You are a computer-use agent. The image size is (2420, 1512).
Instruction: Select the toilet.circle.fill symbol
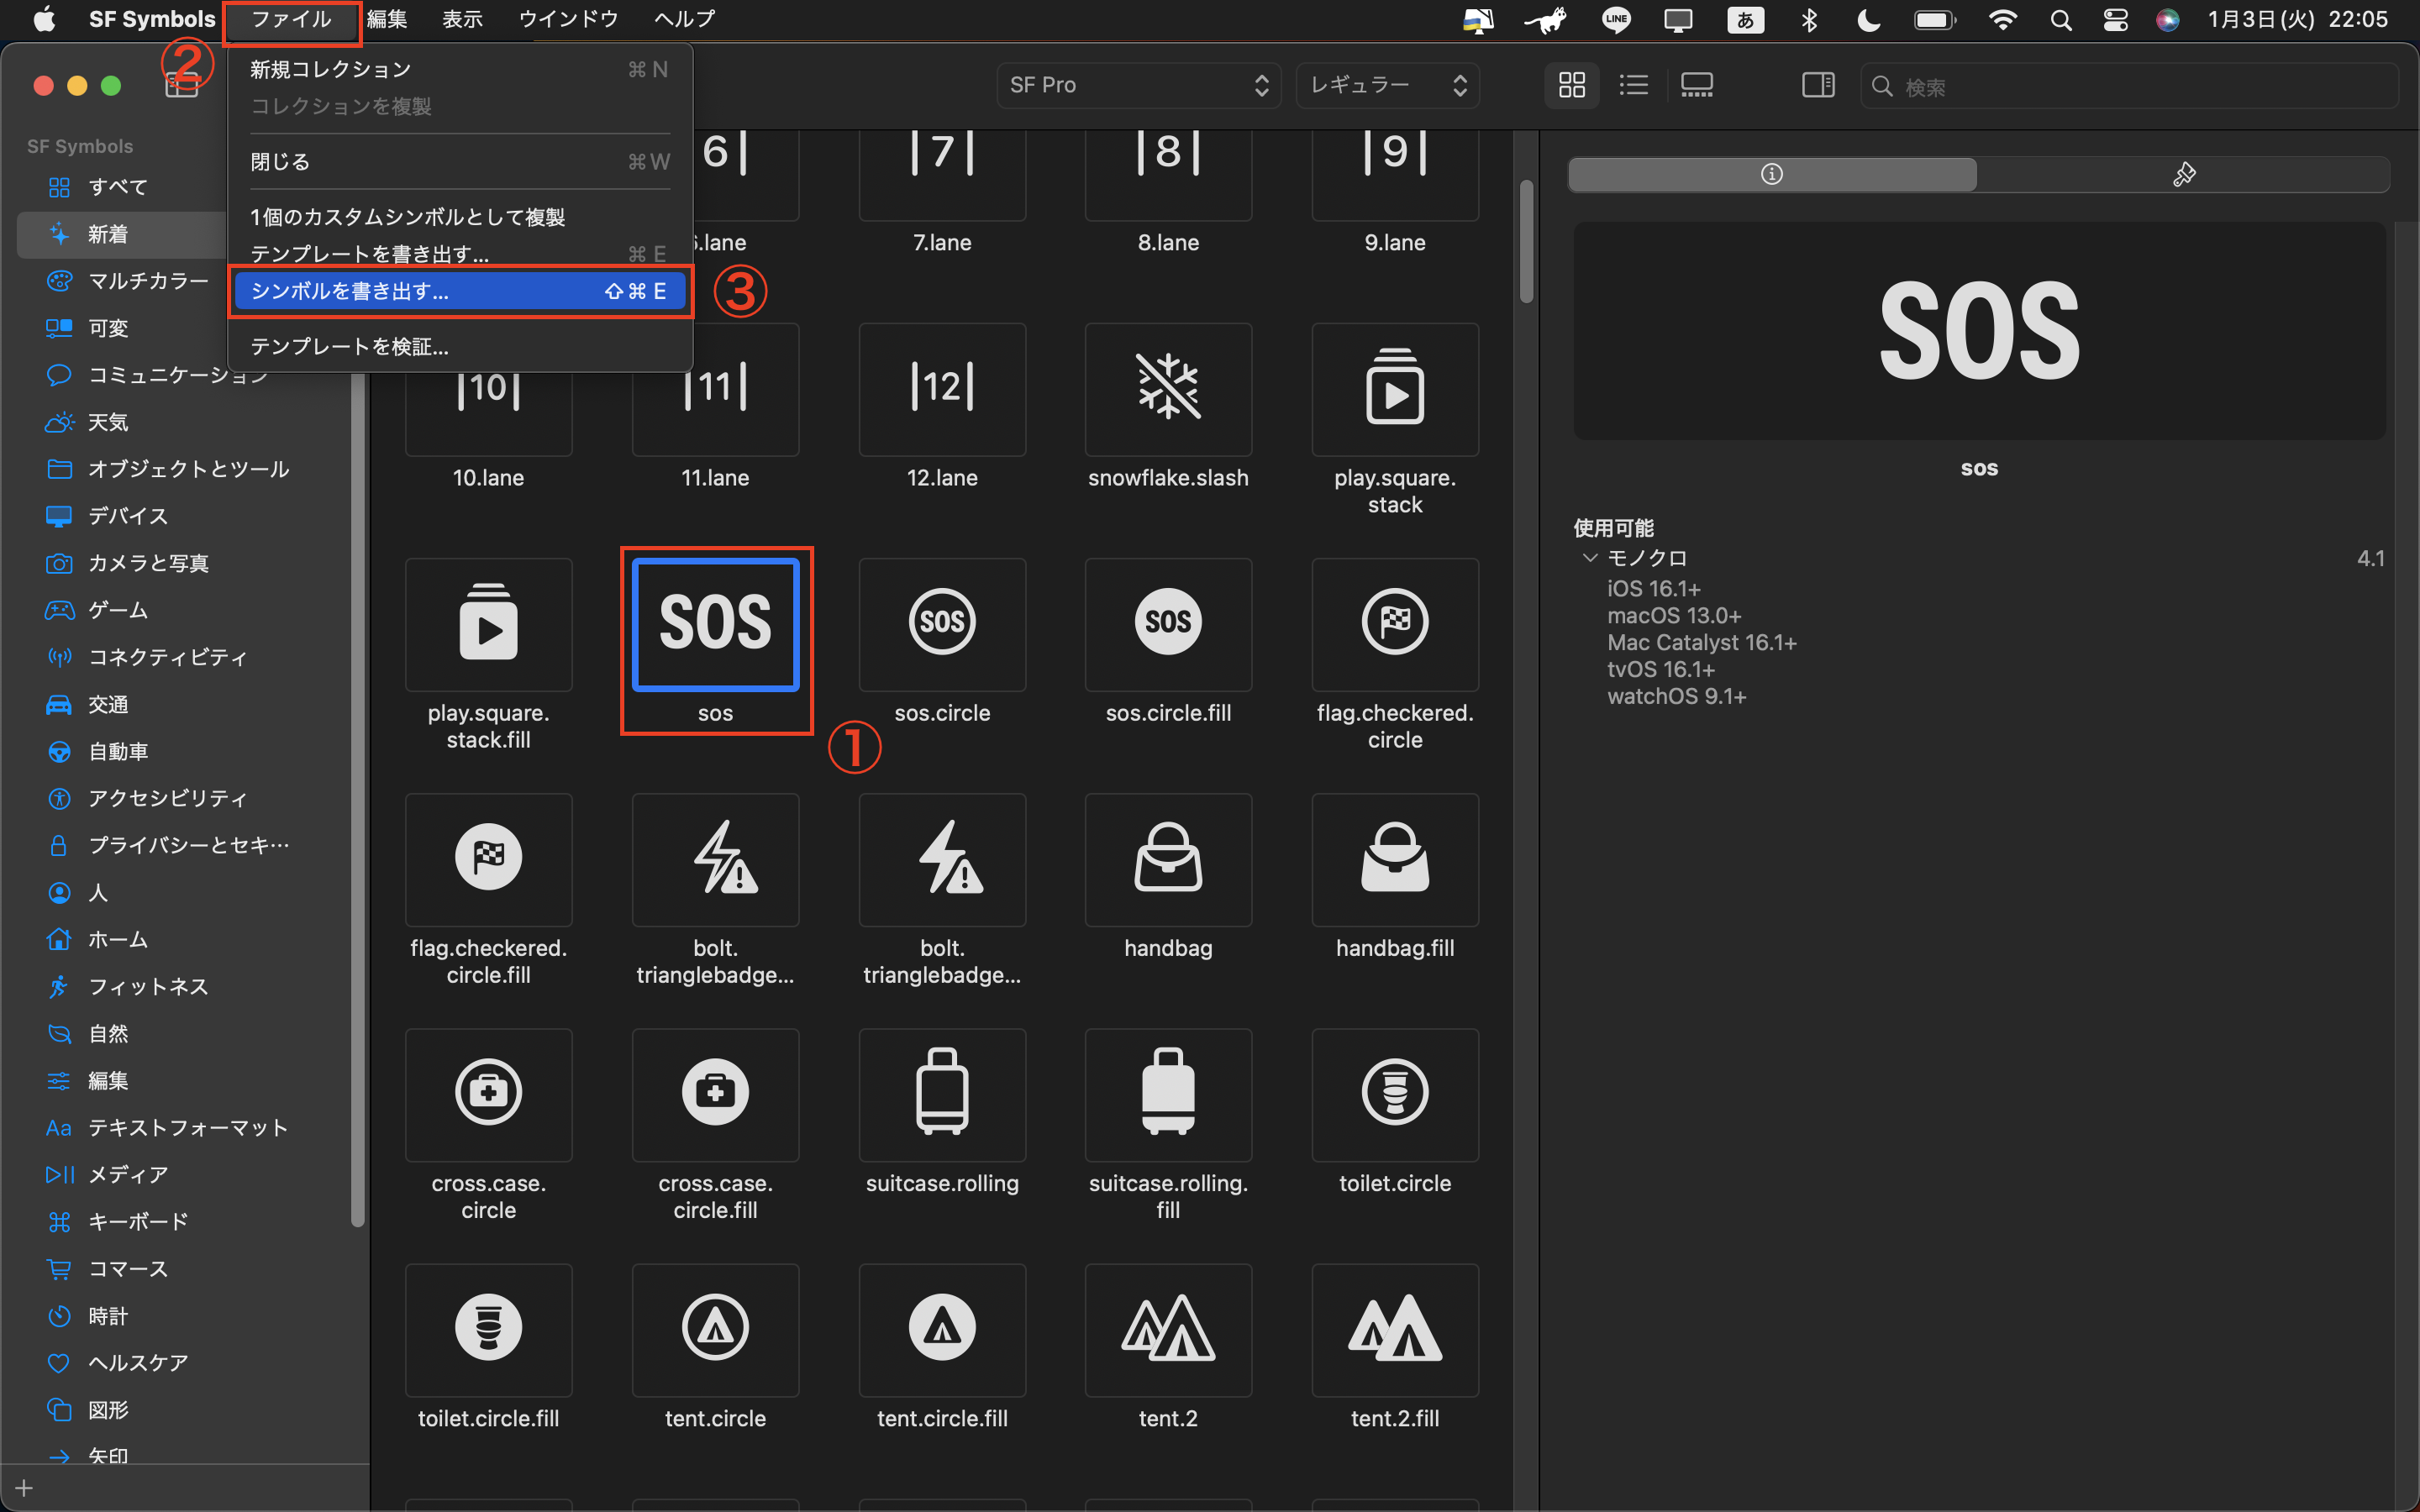coord(488,1329)
